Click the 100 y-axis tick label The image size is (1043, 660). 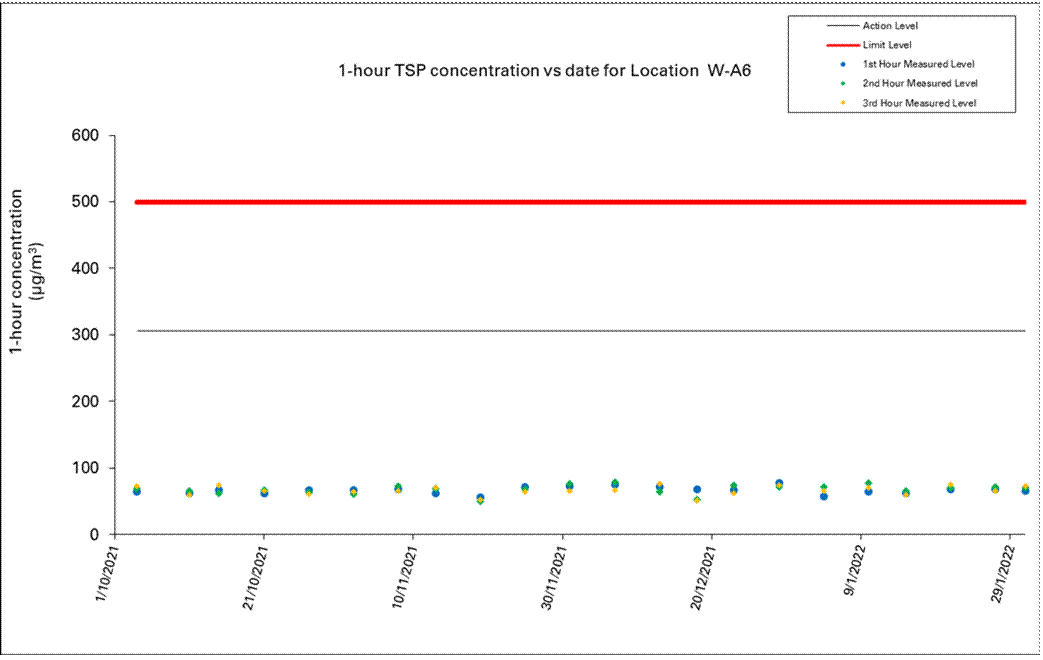click(x=85, y=468)
